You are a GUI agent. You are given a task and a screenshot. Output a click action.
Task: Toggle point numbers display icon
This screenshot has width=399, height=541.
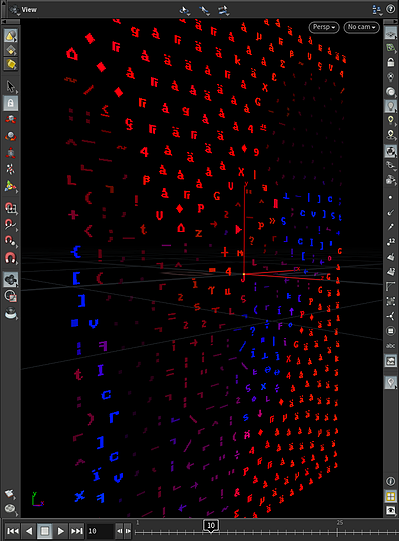coord(390,242)
